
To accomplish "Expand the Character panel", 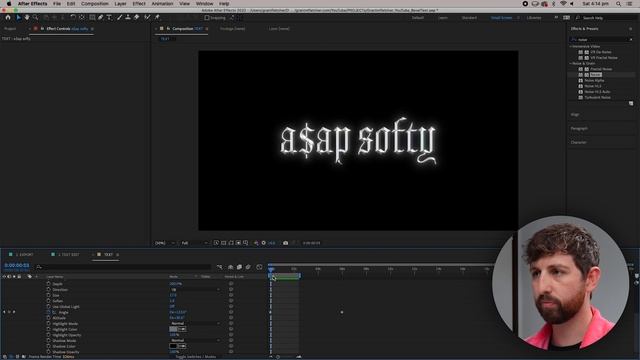I will click(x=578, y=142).
